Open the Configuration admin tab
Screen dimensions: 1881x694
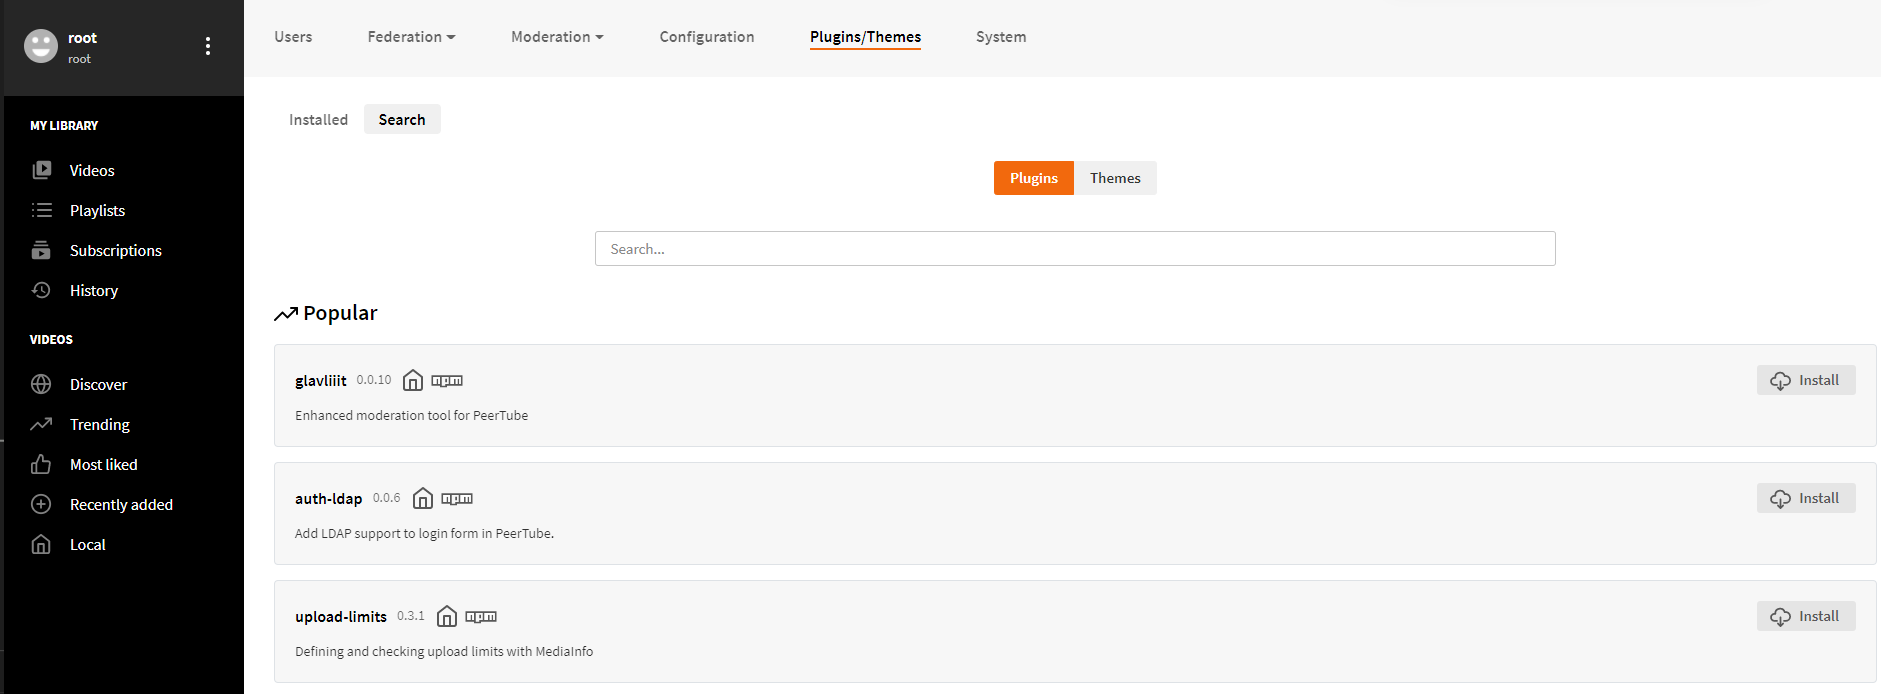tap(707, 37)
